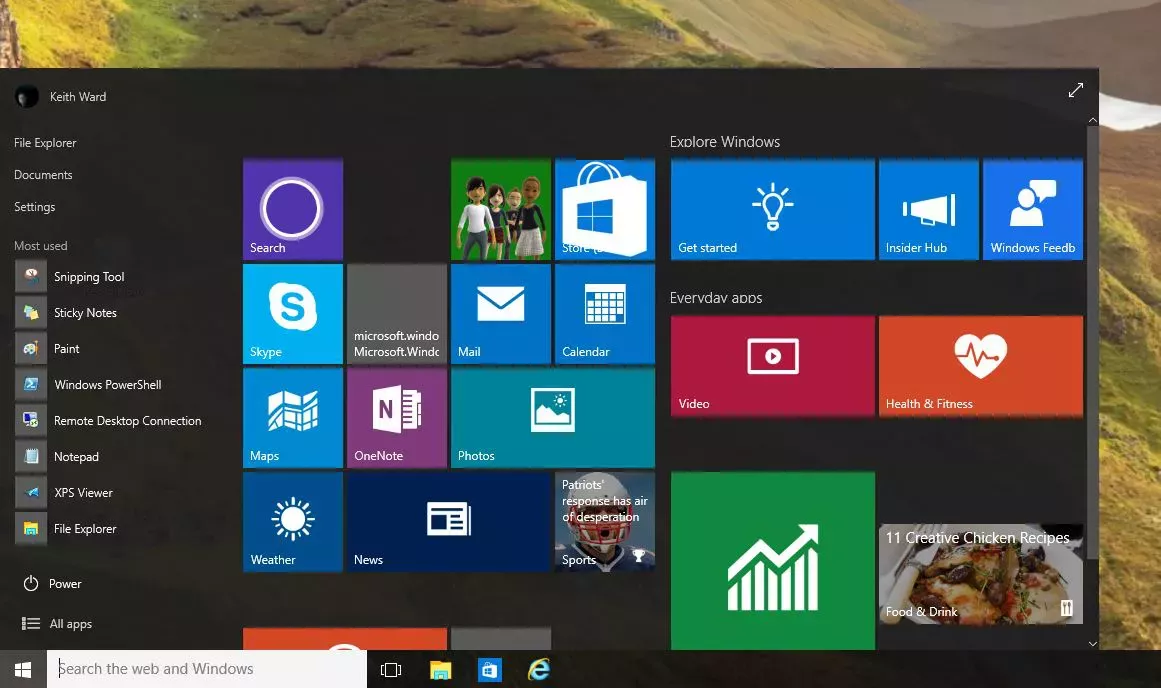Launch the Internet Explorer taskbar icon

click(x=538, y=669)
